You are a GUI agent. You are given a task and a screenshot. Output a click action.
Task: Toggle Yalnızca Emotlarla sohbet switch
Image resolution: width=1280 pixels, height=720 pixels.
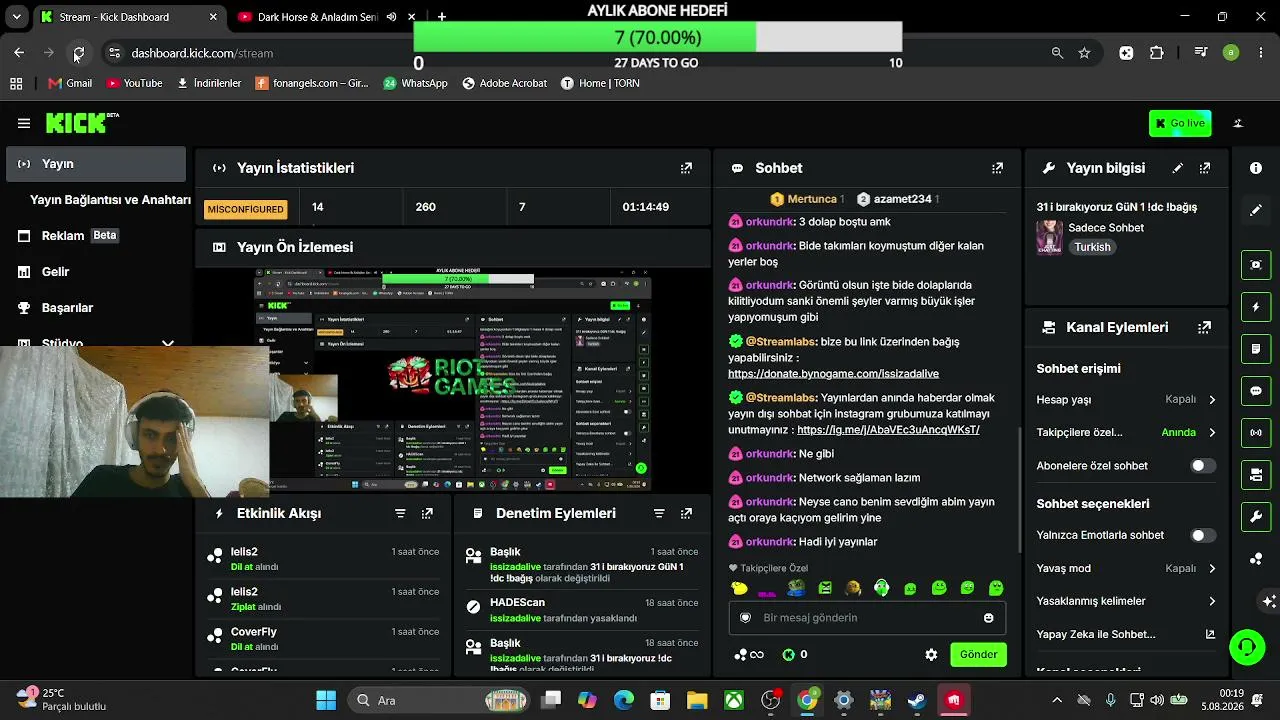[x=1203, y=535]
